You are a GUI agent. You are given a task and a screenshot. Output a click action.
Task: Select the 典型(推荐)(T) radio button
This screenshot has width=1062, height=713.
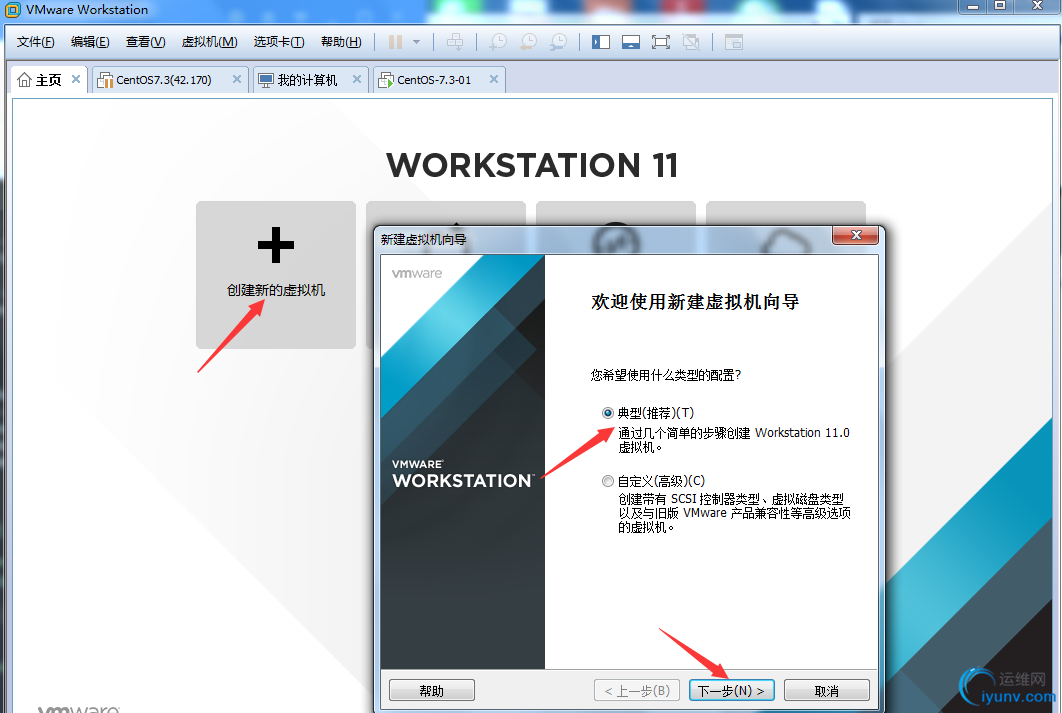coord(608,413)
